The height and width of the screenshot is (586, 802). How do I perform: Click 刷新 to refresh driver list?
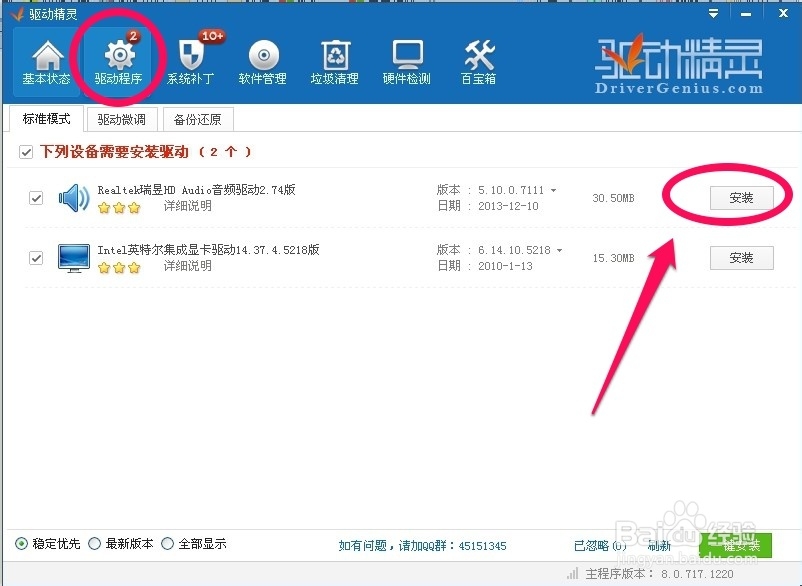pyautogui.click(x=660, y=545)
